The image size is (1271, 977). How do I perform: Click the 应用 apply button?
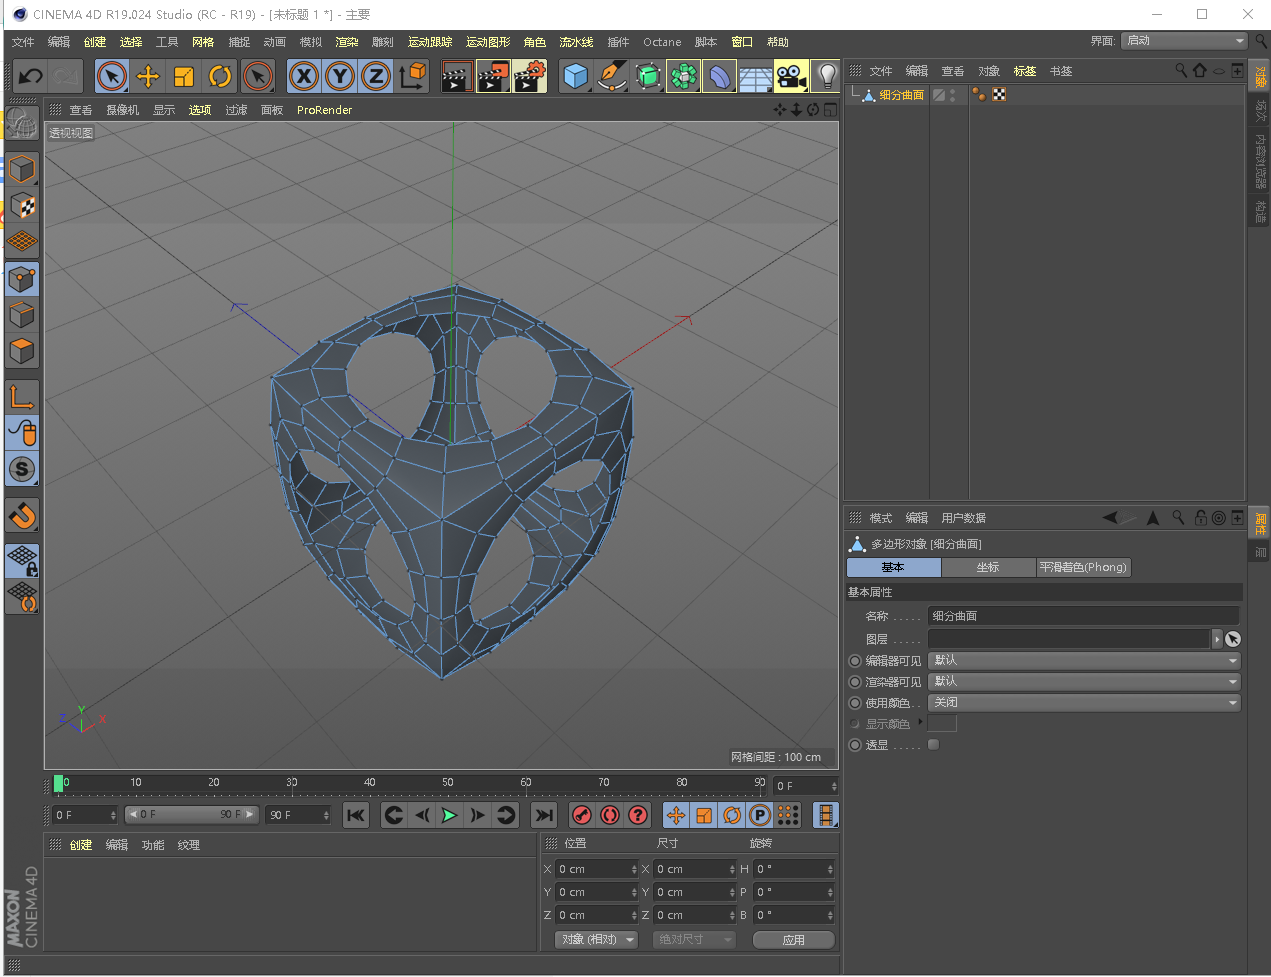click(x=793, y=940)
